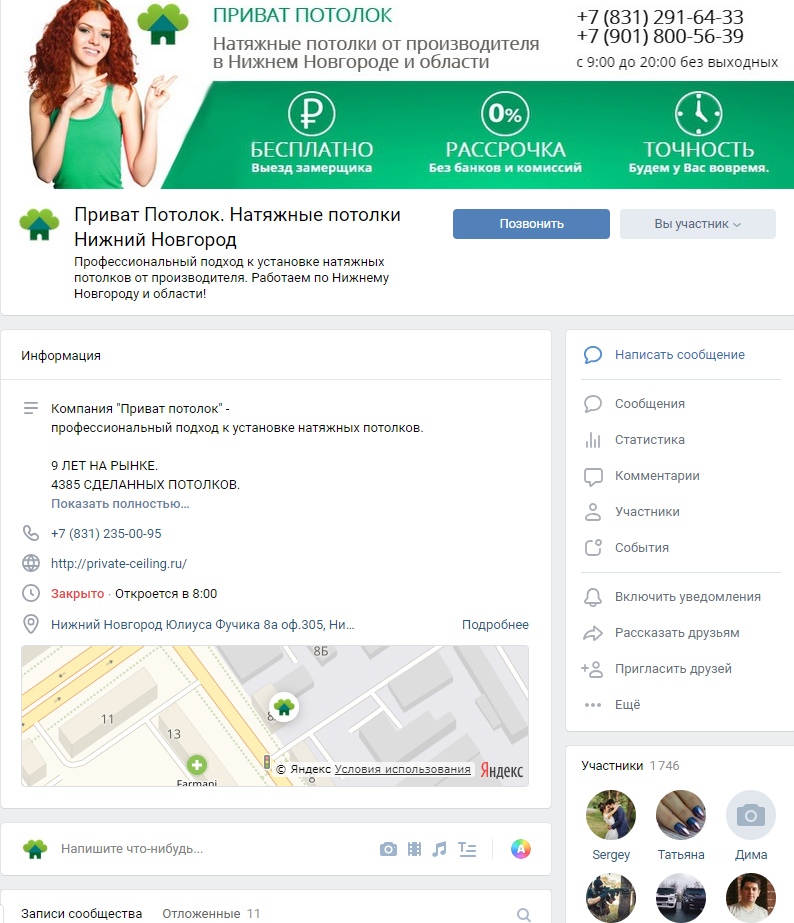Image resolution: width=794 pixels, height=923 pixels.
Task: Open member Татьяна's profile photo
Action: [681, 815]
